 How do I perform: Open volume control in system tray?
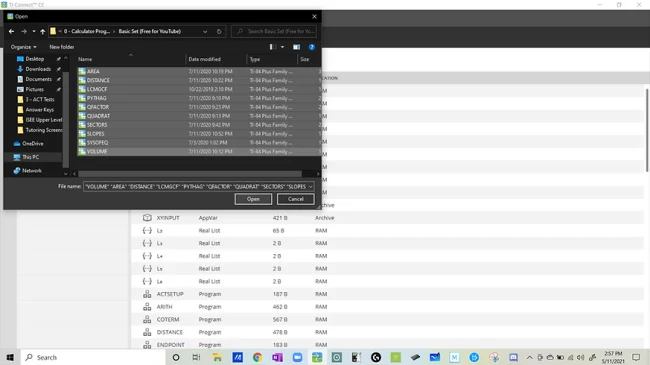(580, 358)
